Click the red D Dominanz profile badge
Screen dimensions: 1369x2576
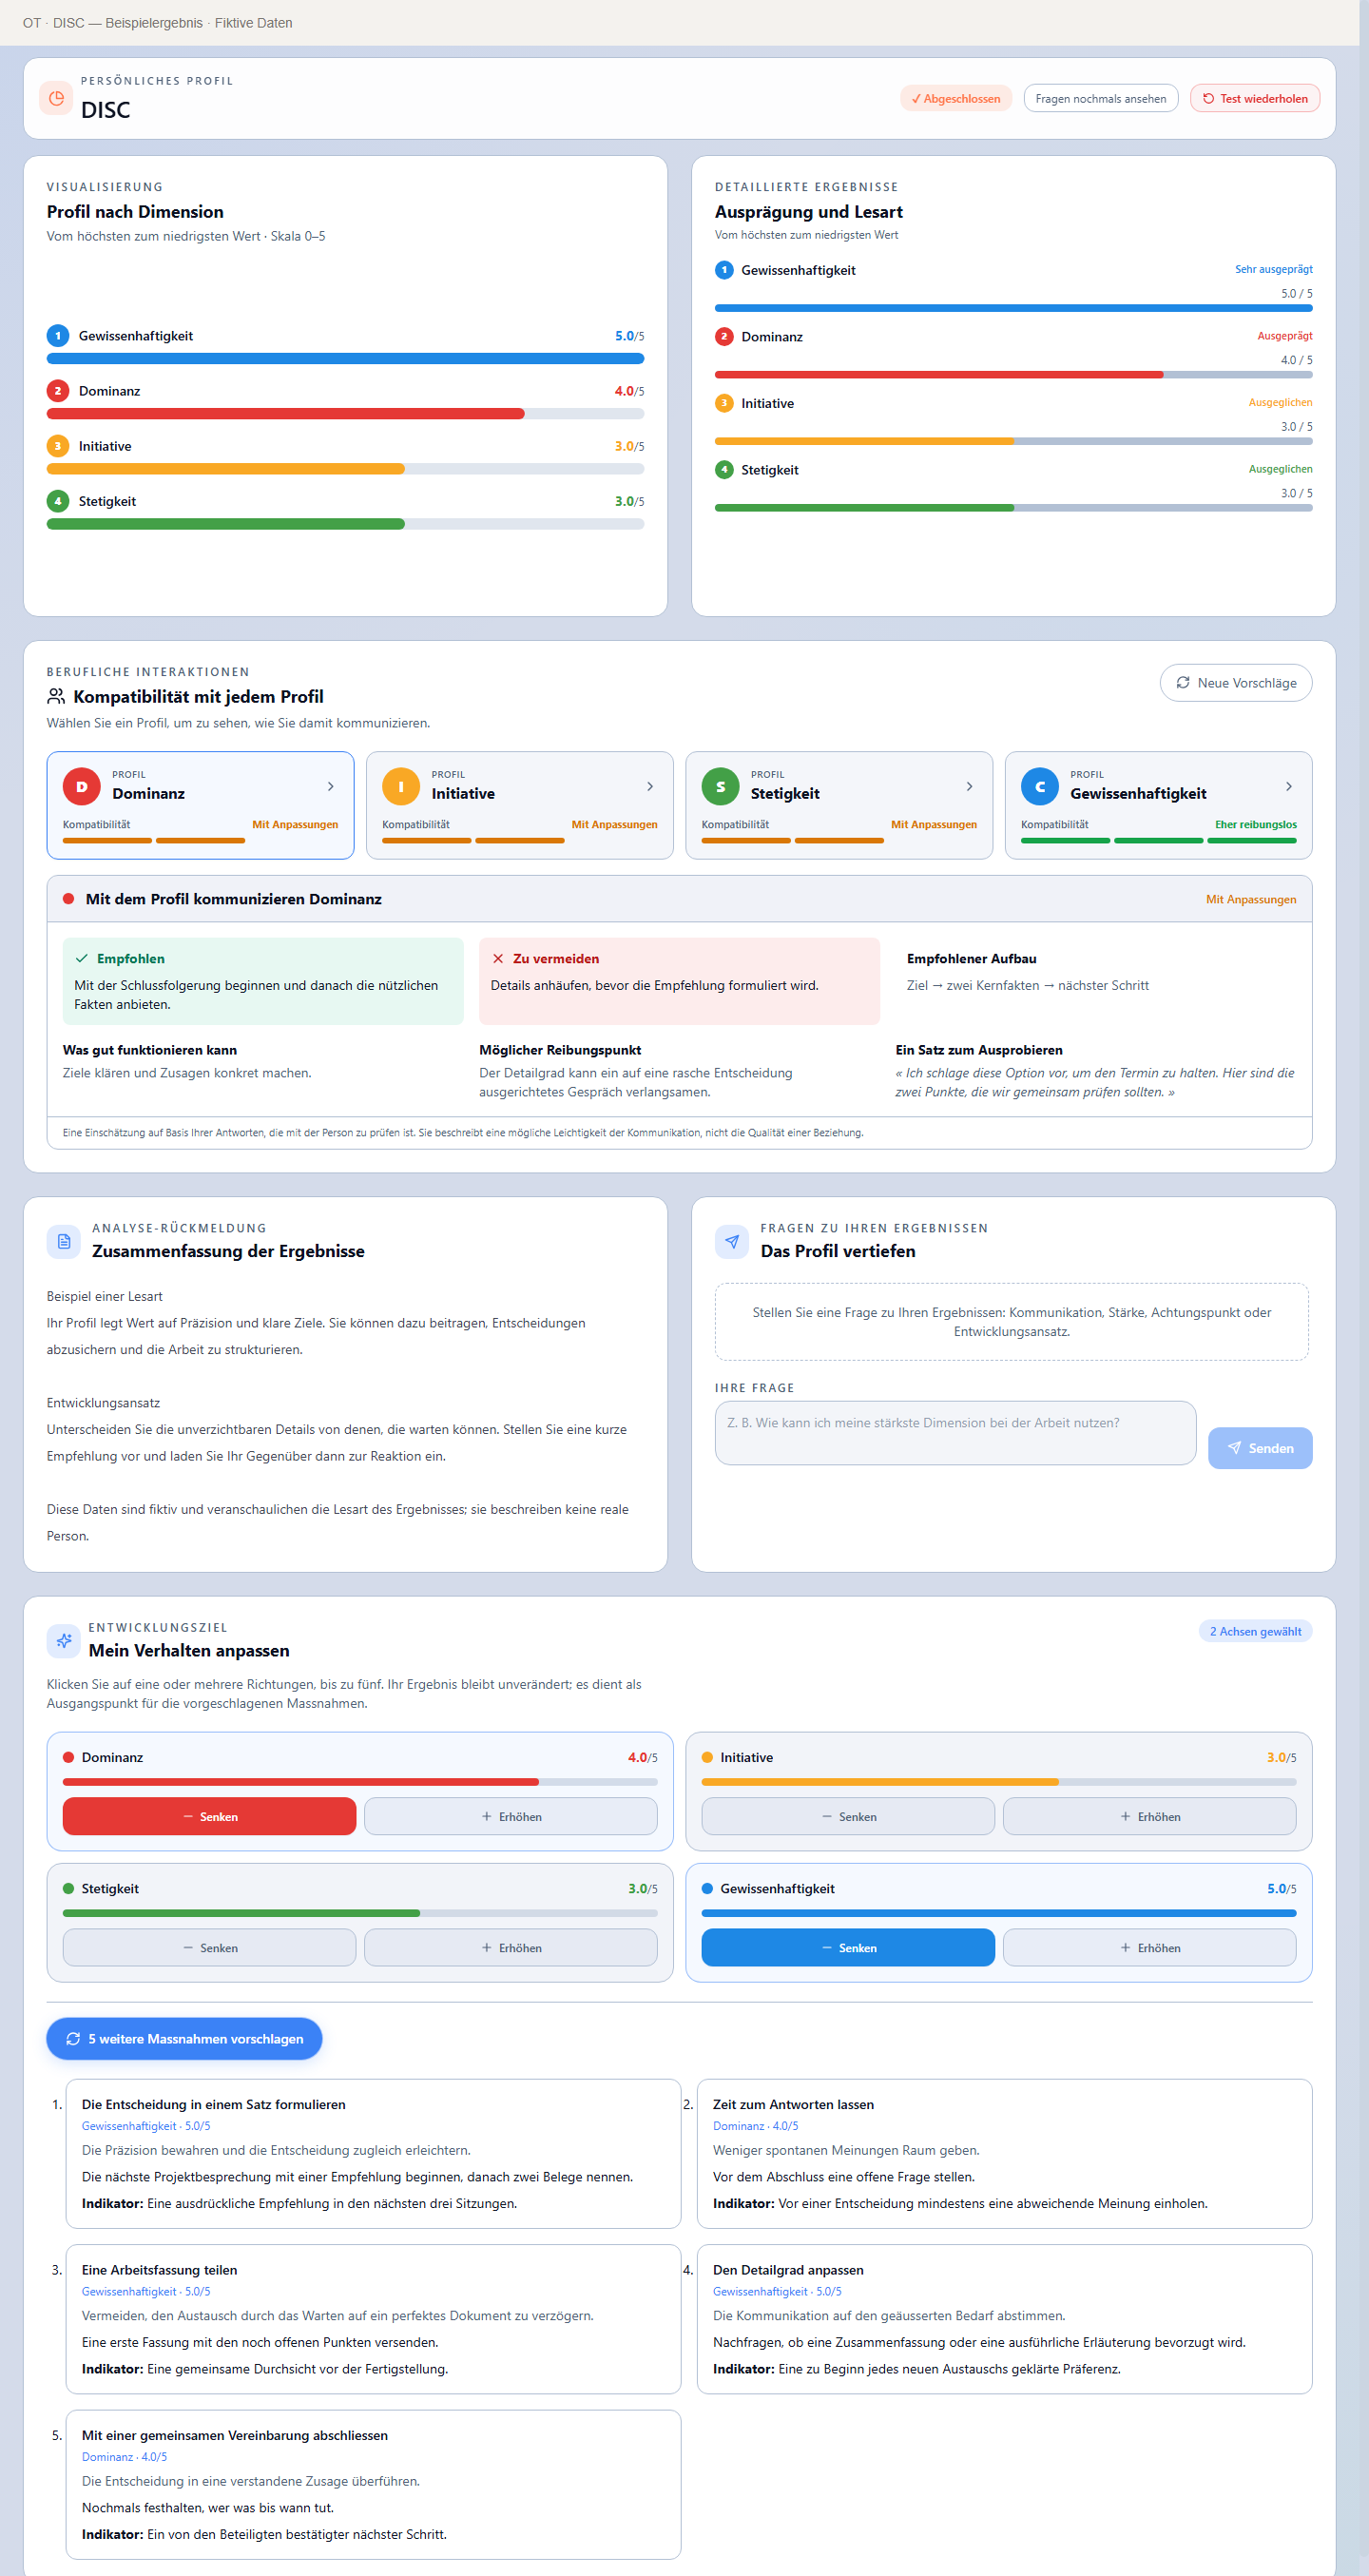(81, 786)
